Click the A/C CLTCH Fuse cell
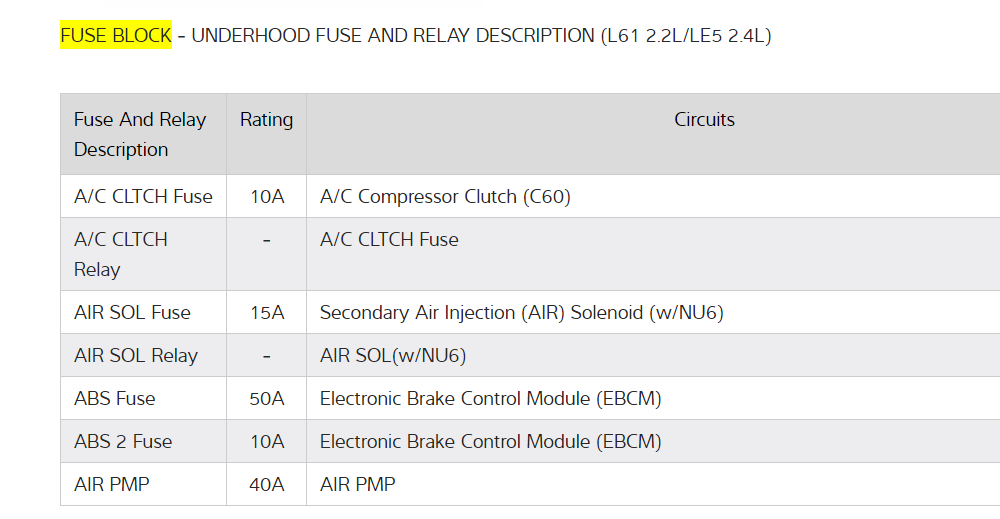This screenshot has width=1000, height=519. [x=143, y=197]
